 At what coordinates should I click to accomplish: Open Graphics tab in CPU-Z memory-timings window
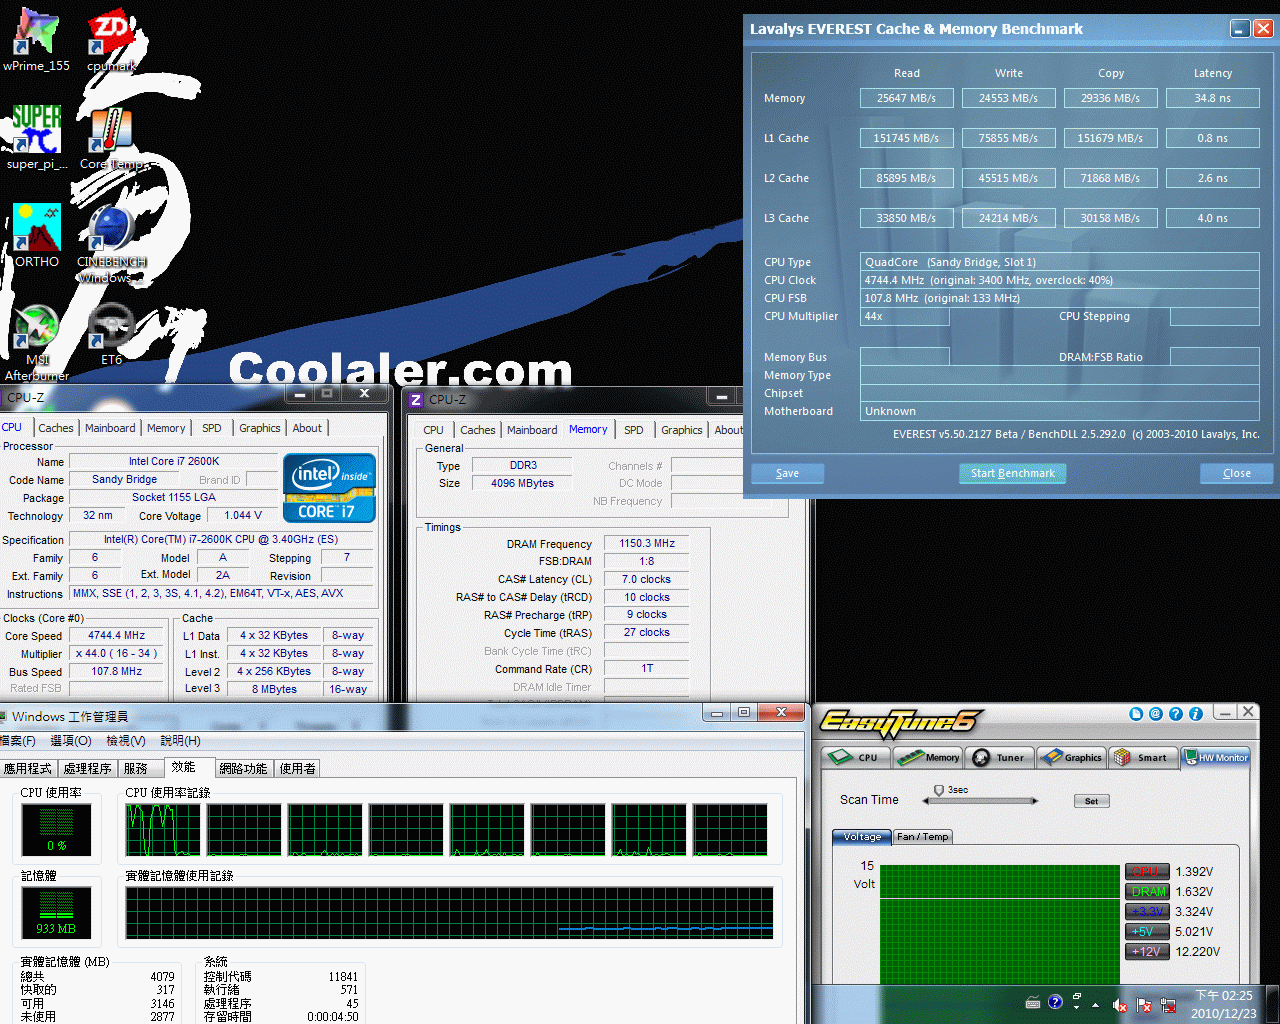682,430
